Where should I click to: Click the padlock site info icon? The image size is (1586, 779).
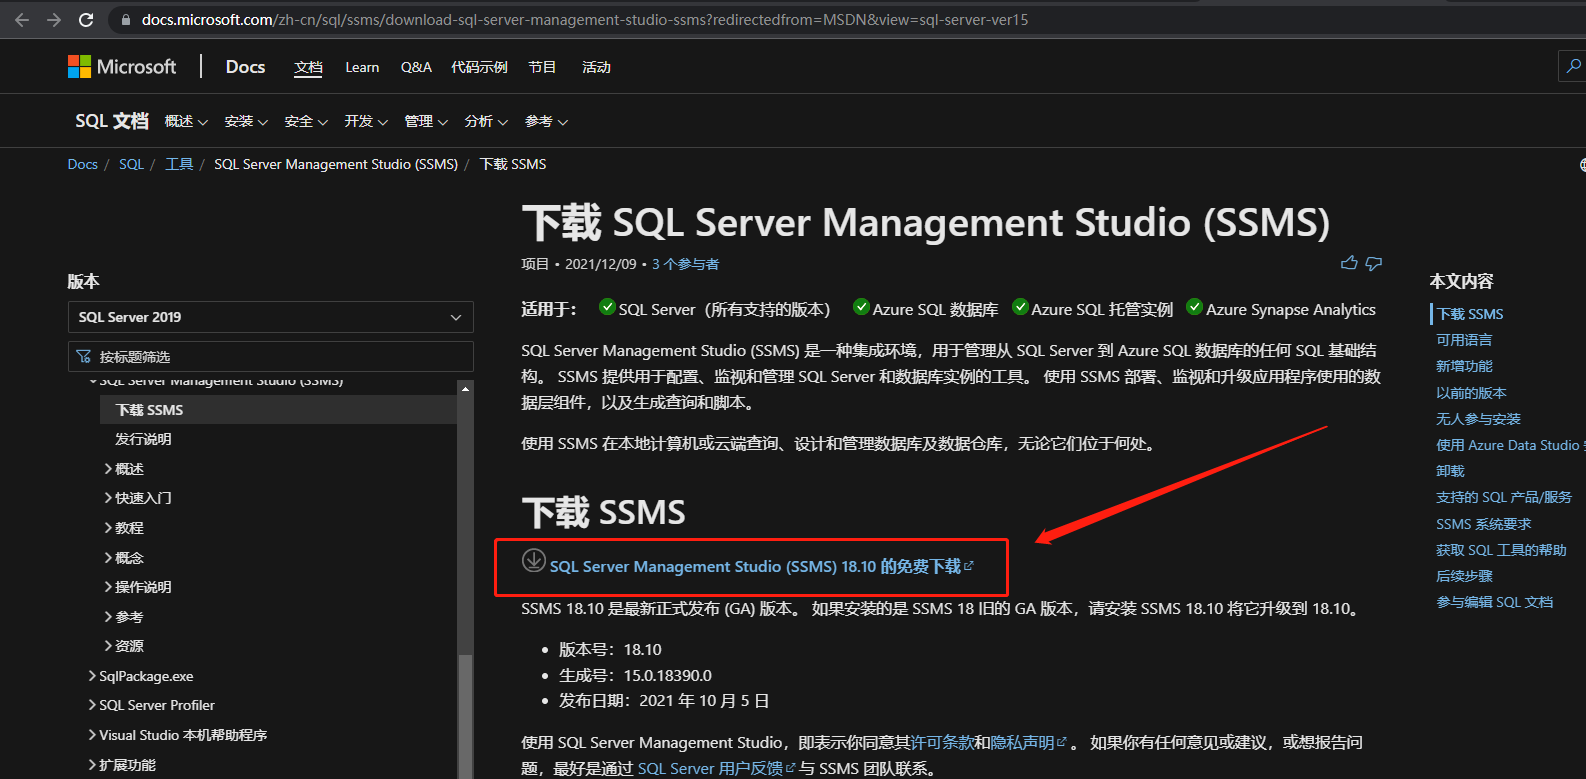pyautogui.click(x=125, y=20)
